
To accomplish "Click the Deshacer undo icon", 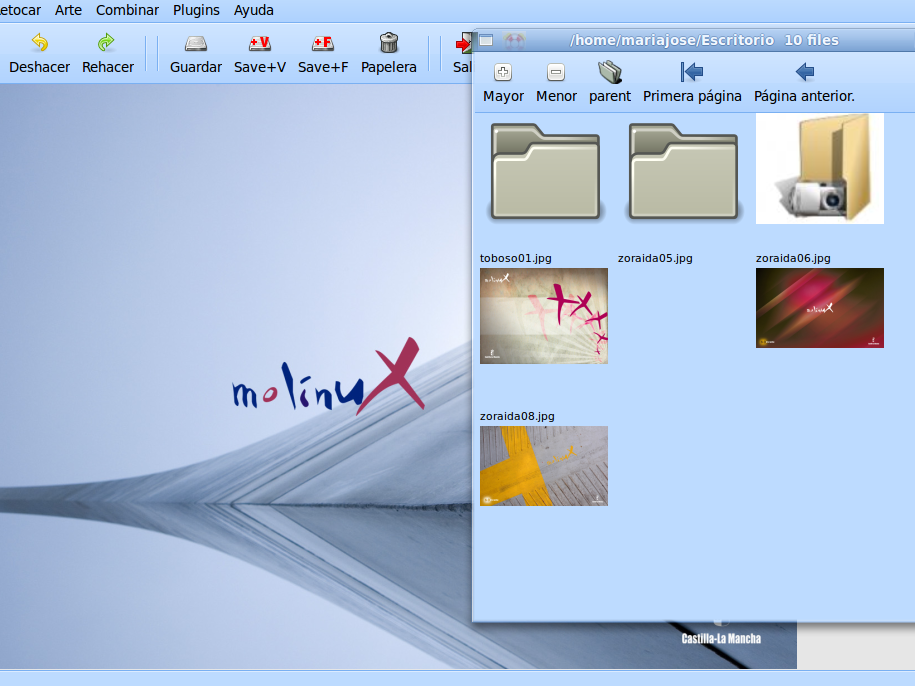I will point(39,43).
